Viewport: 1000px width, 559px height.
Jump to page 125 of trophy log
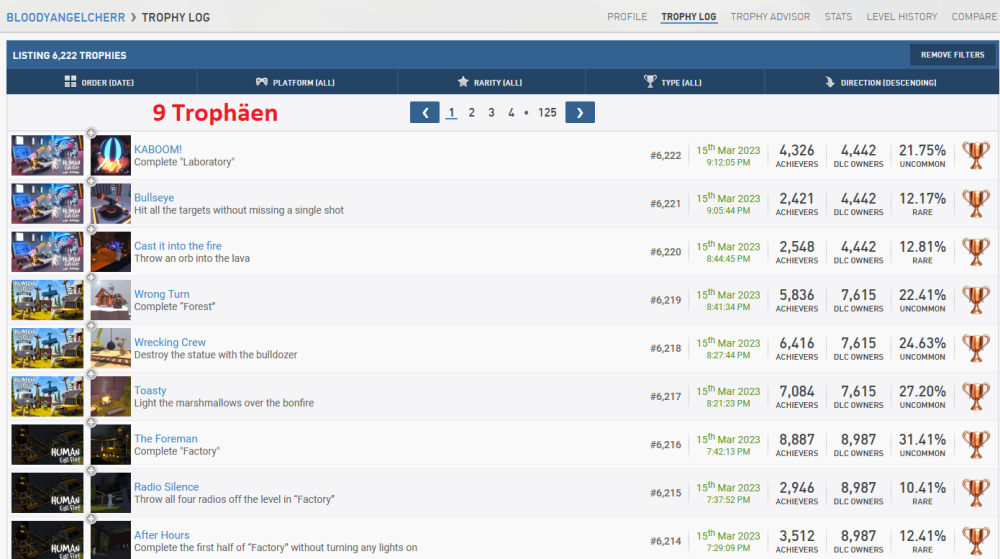click(x=547, y=113)
